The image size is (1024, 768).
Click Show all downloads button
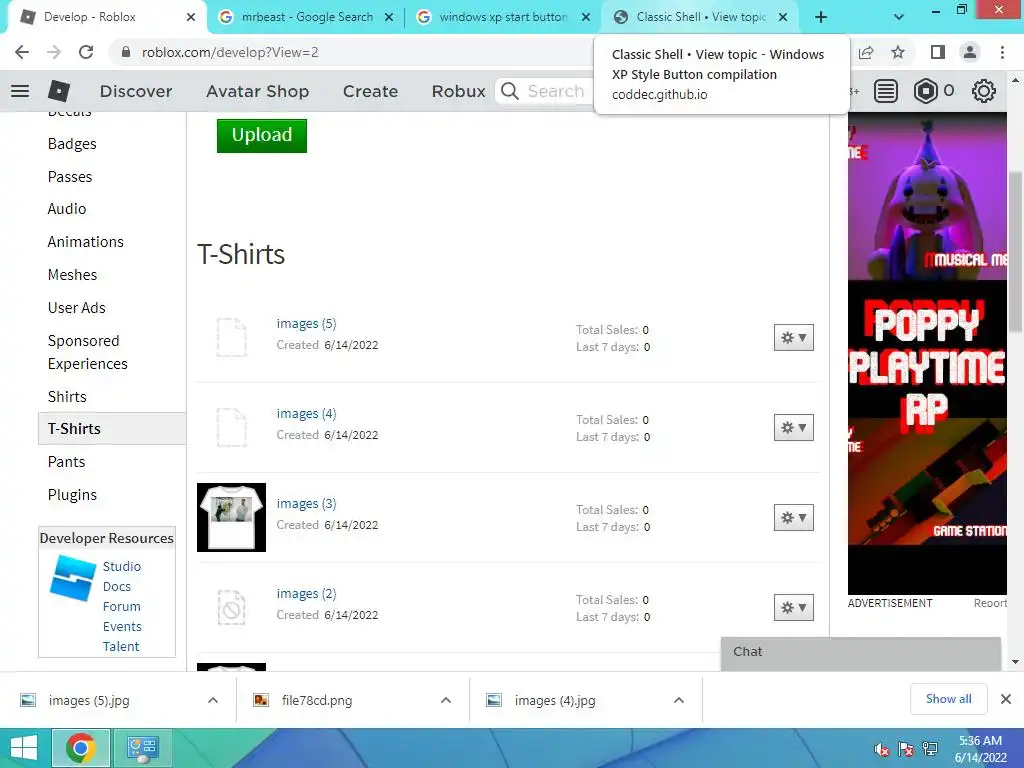(948, 699)
